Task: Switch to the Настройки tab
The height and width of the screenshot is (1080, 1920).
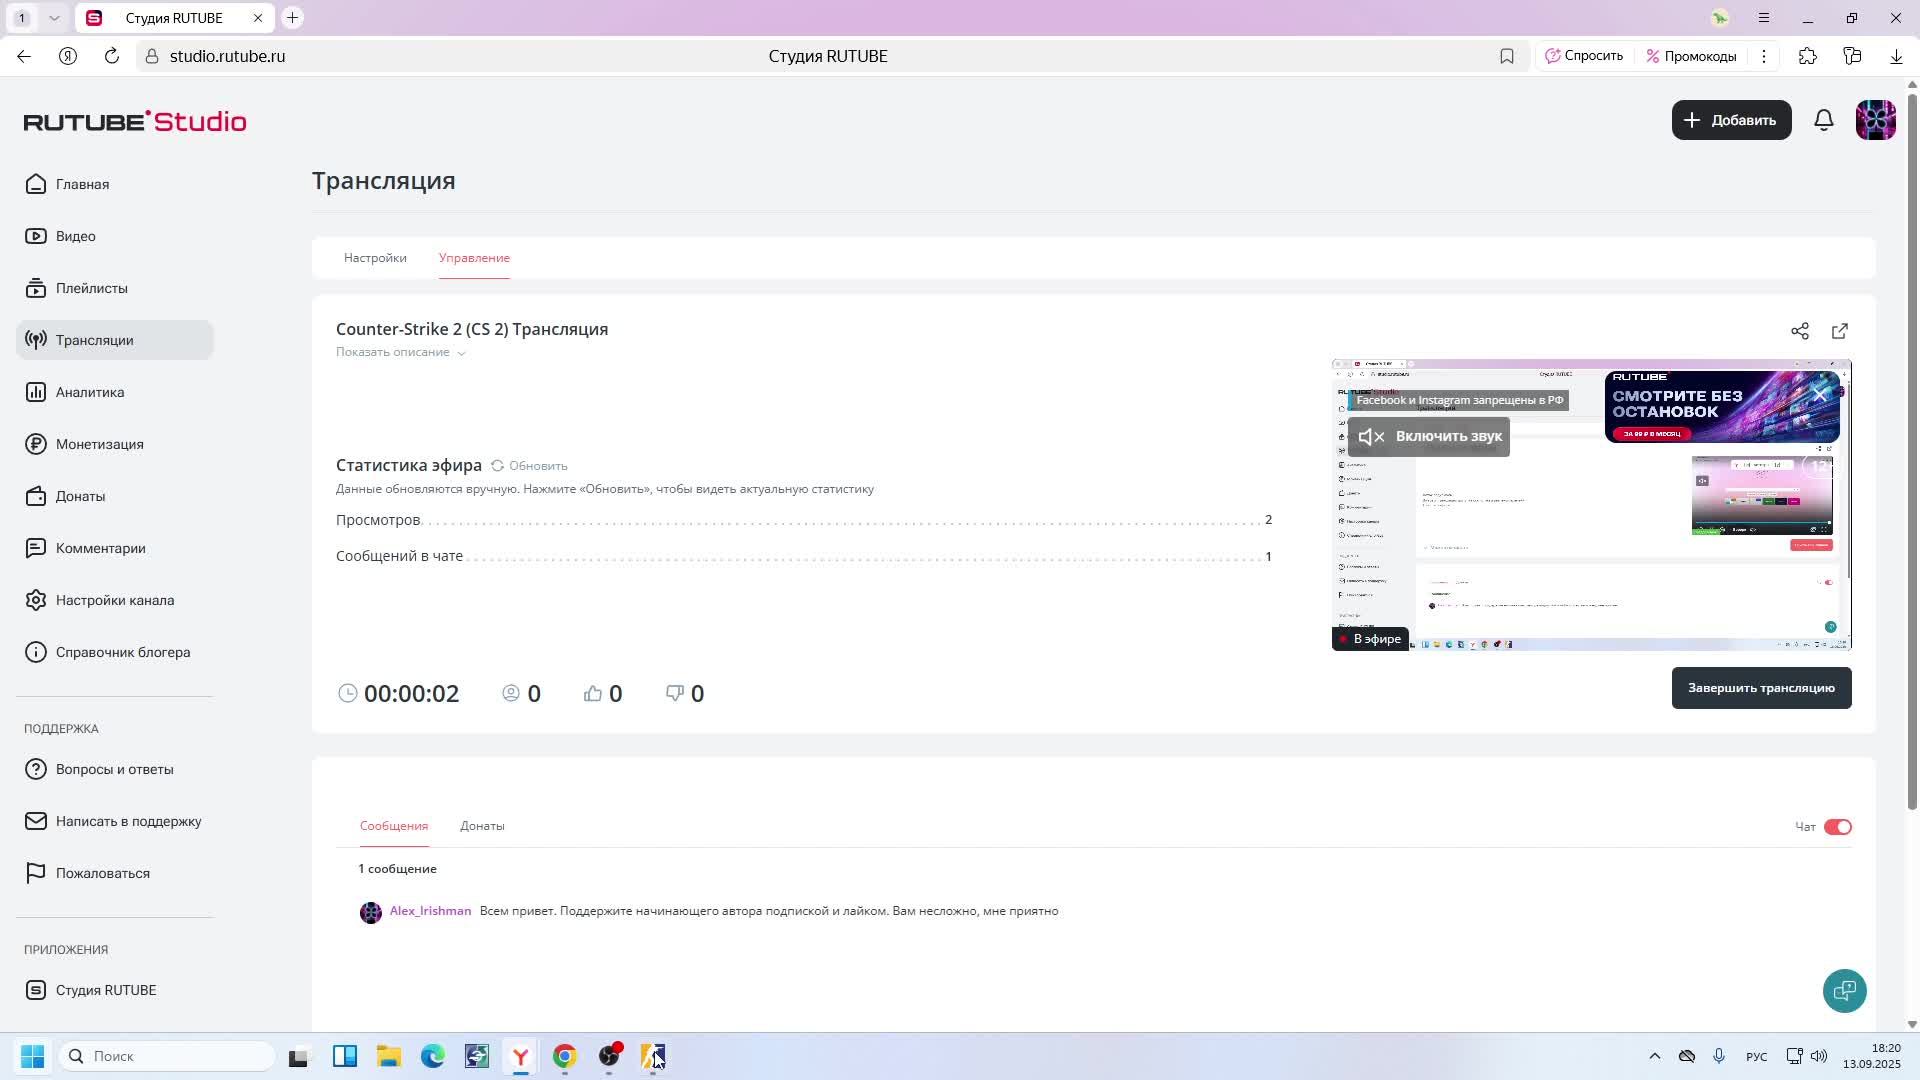Action: [375, 258]
